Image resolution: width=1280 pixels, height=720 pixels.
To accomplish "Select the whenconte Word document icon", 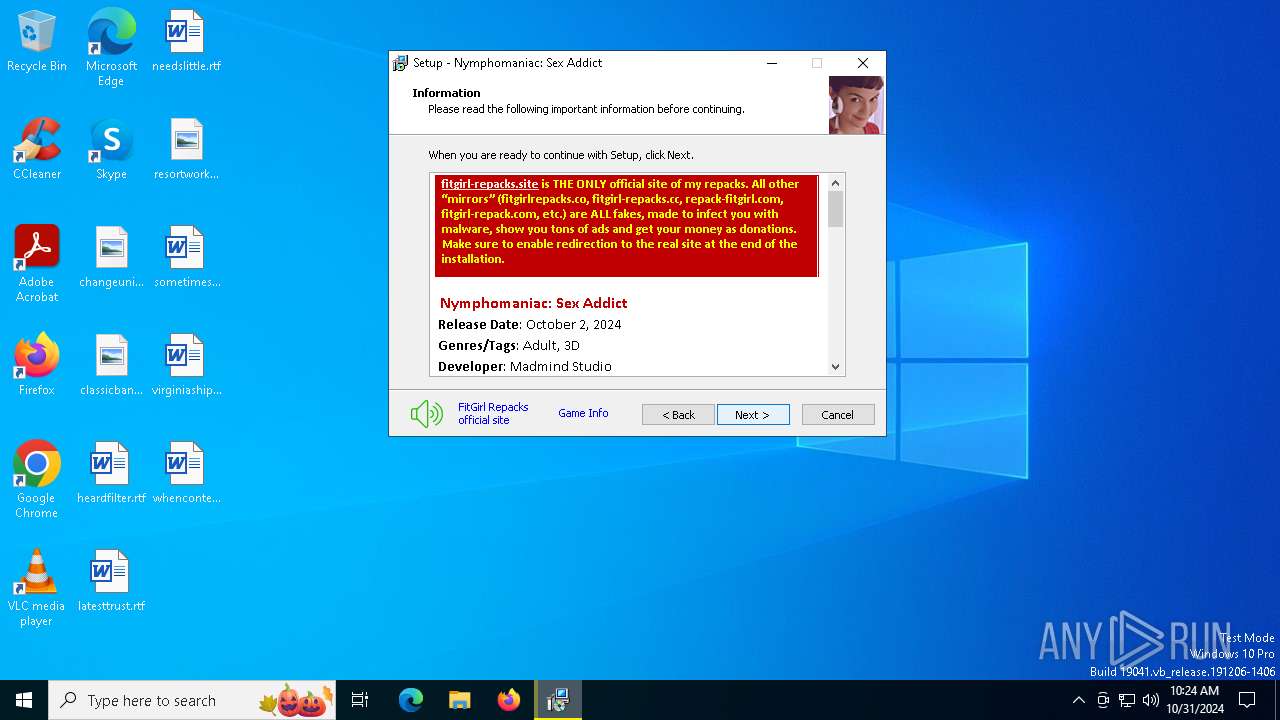I will coord(186,474).
